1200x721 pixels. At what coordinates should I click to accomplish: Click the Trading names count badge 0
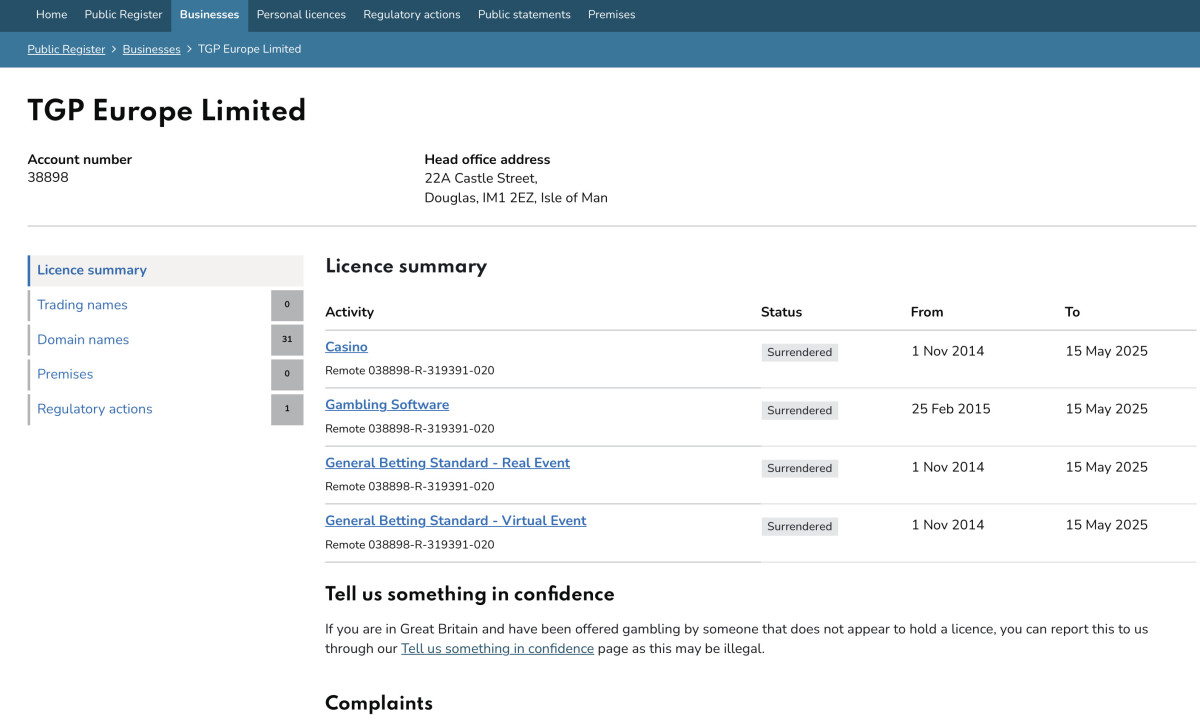287,305
